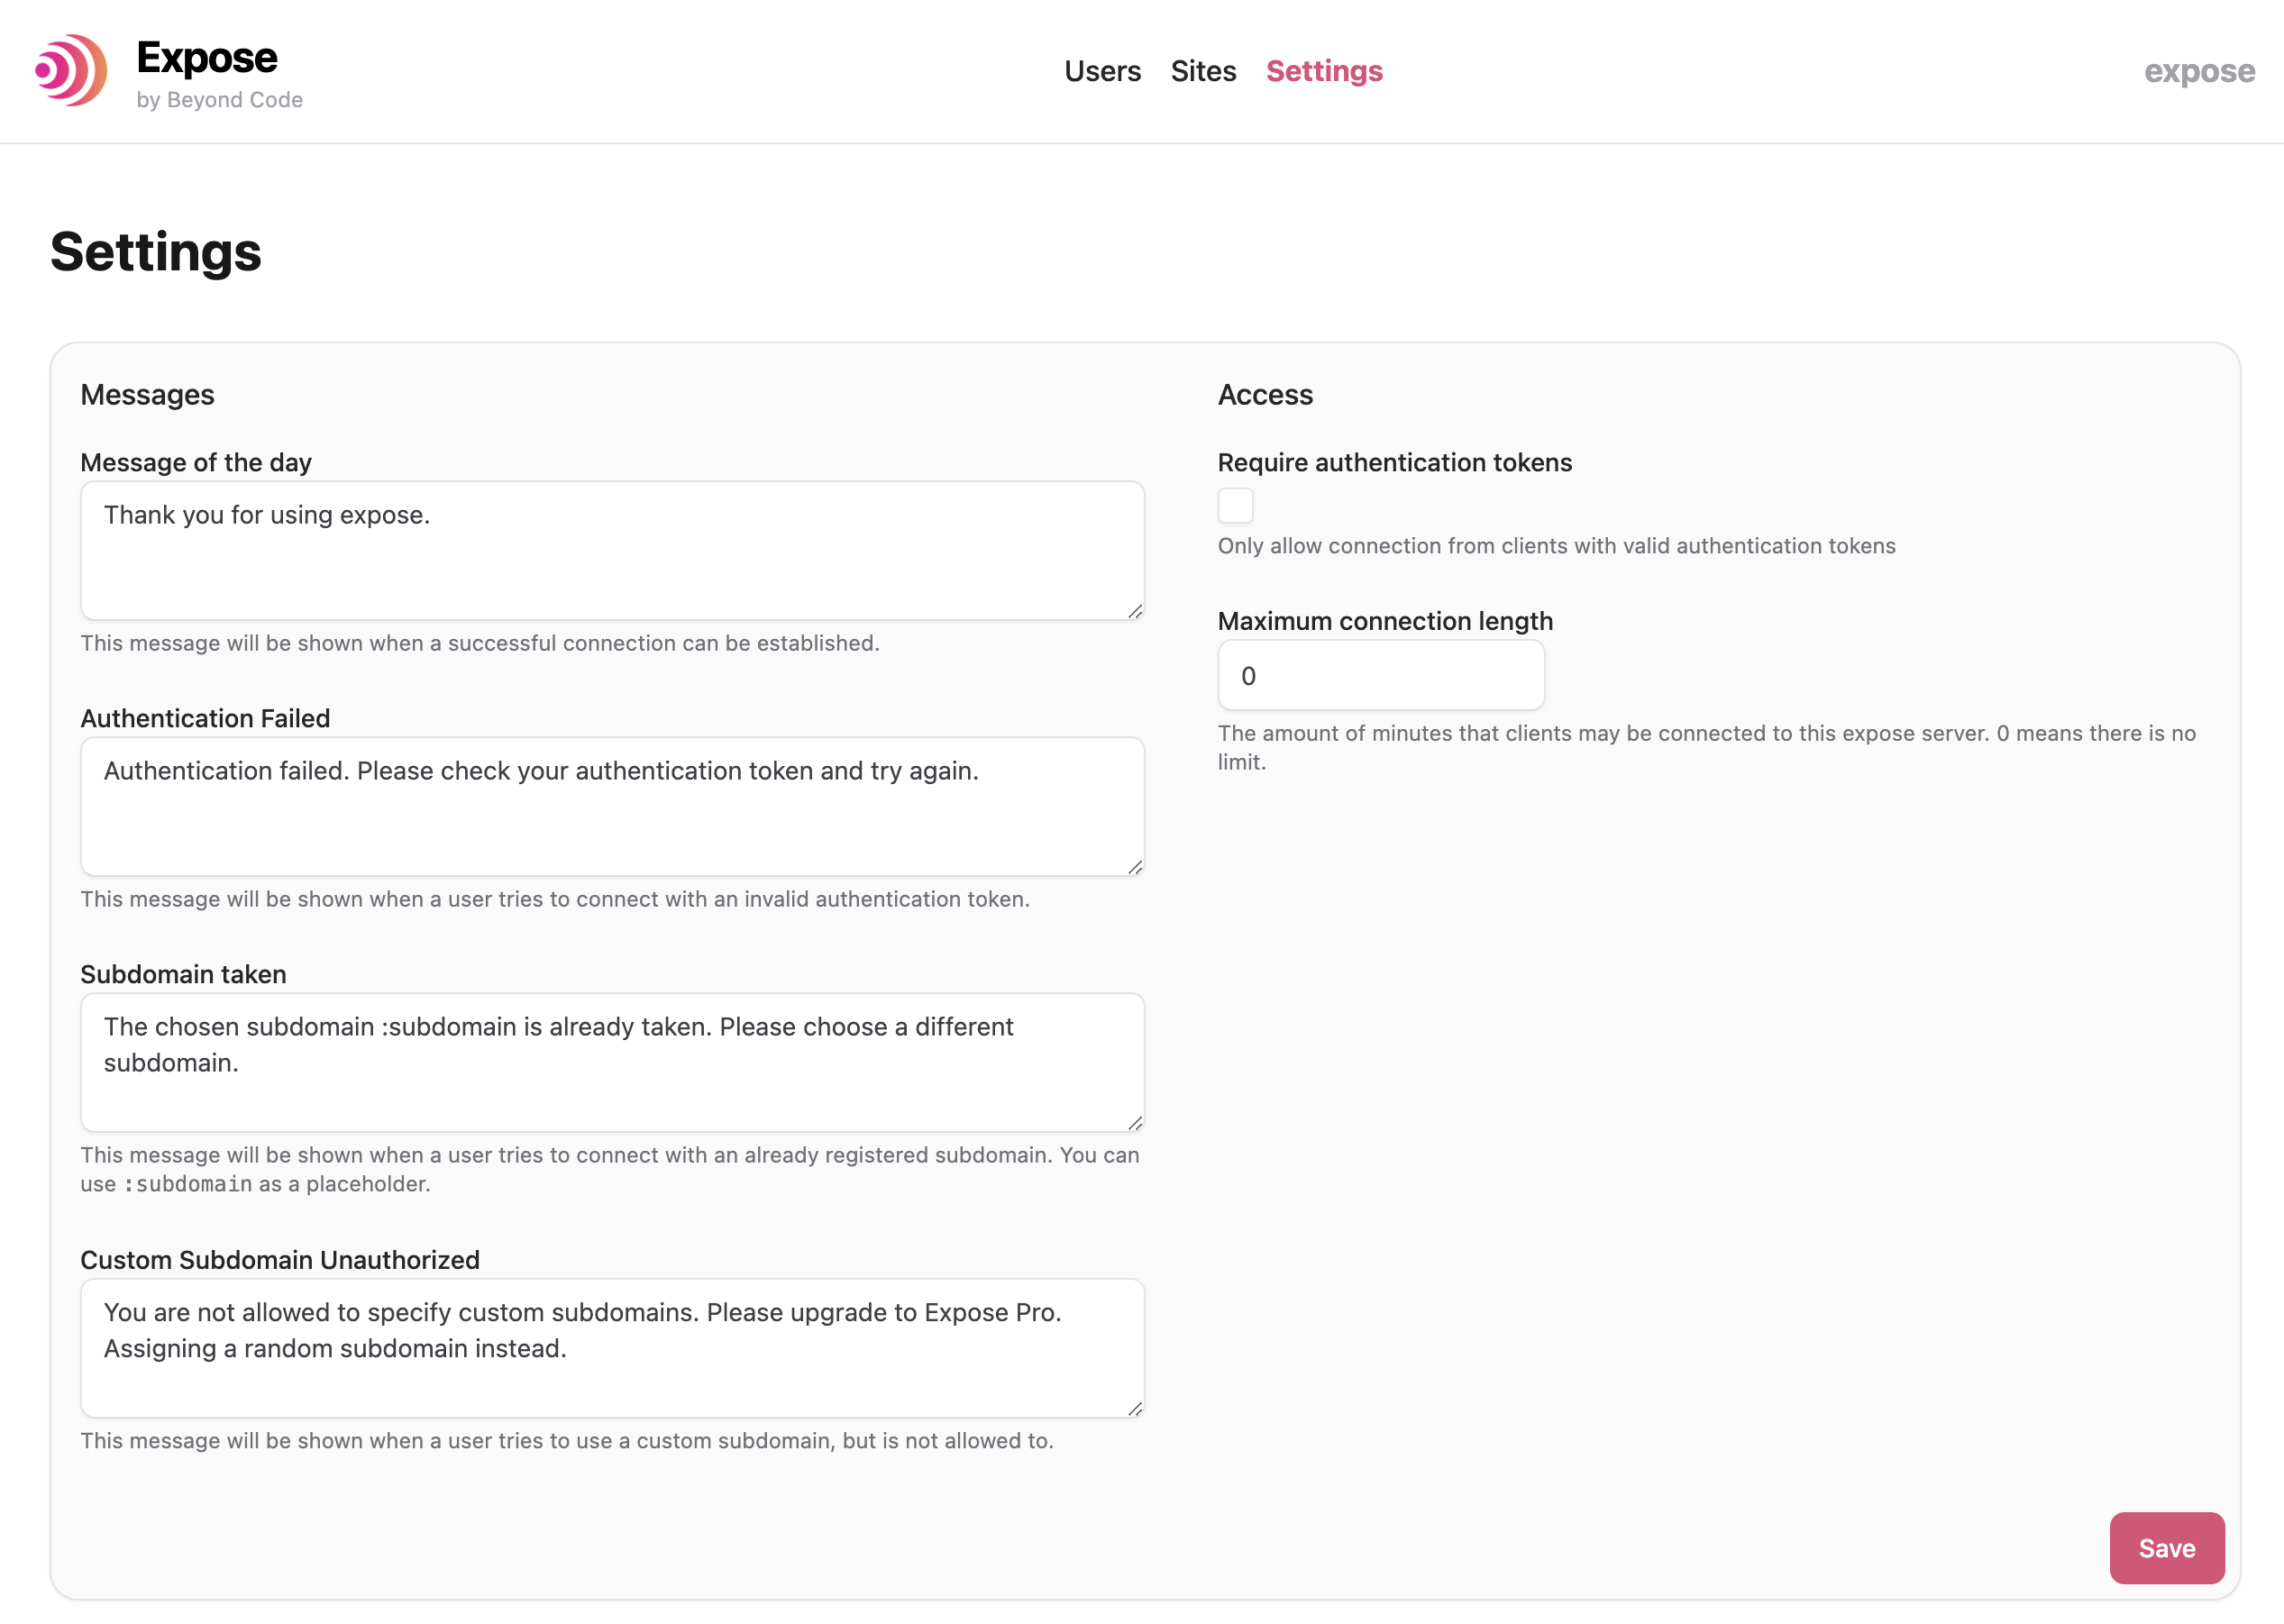The width and height of the screenshot is (2284, 1624).
Task: Click the 'Only allow connection from clients' hint
Action: (1556, 546)
